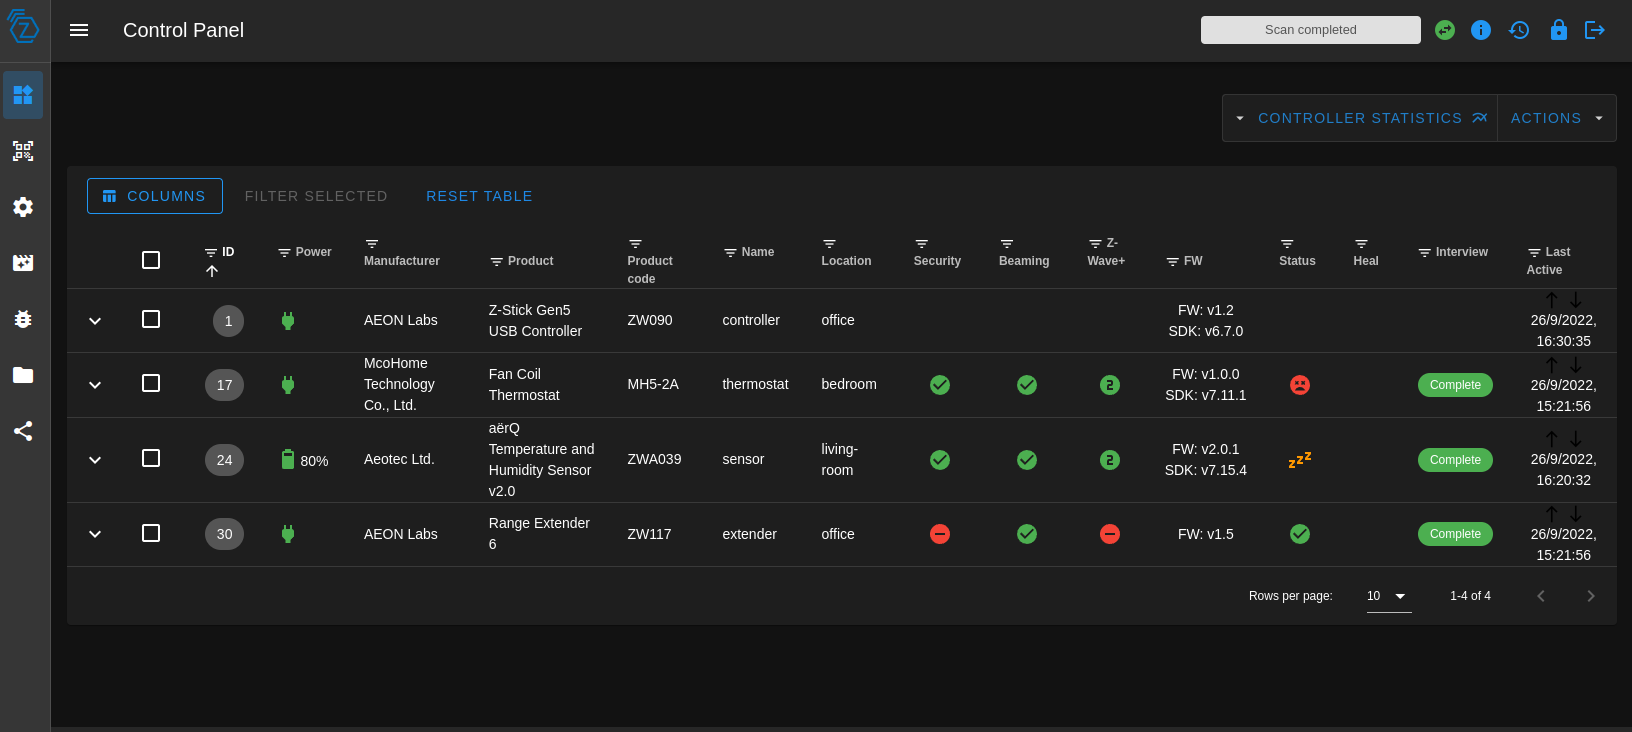Expand the Controller Statistics panel
Viewport: 1632px width, 732px height.
pos(1360,118)
